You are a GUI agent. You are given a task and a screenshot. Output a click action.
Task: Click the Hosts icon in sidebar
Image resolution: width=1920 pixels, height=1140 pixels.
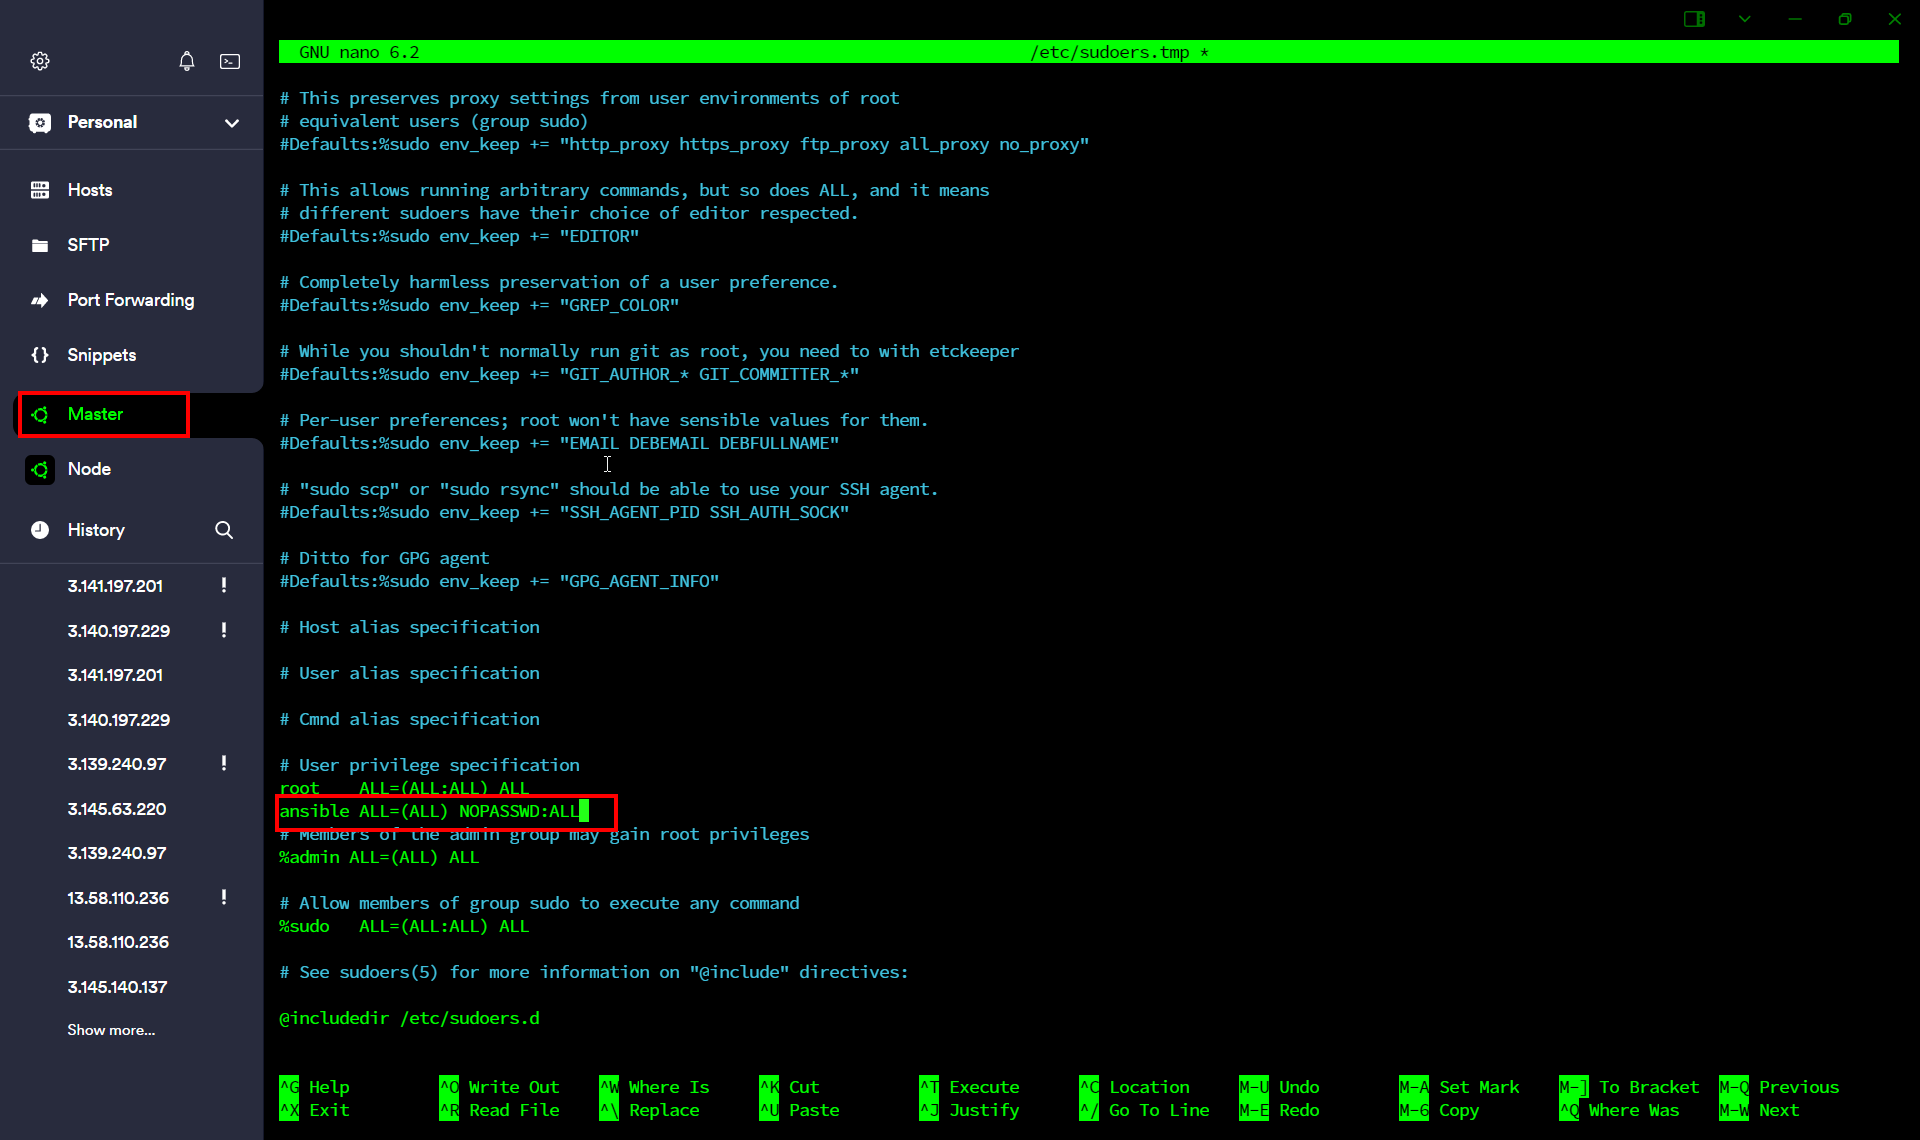[x=40, y=190]
